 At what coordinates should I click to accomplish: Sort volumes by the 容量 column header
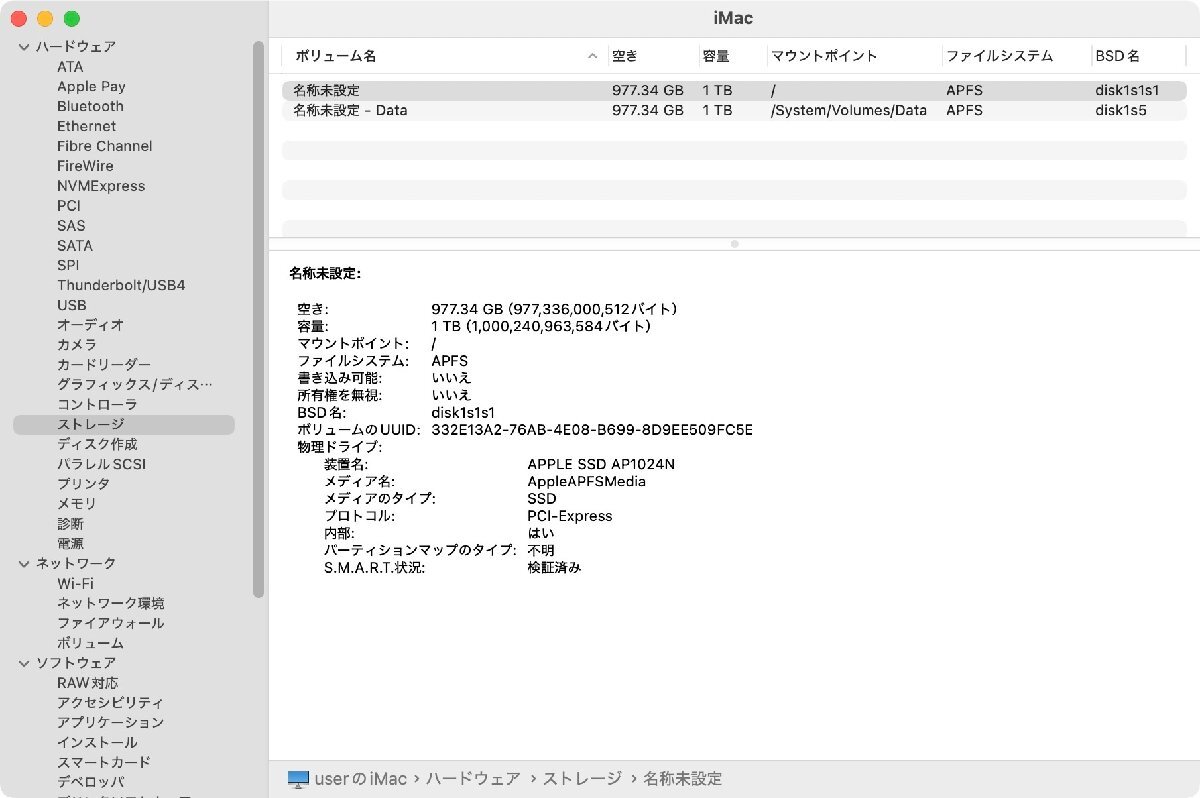coord(714,56)
